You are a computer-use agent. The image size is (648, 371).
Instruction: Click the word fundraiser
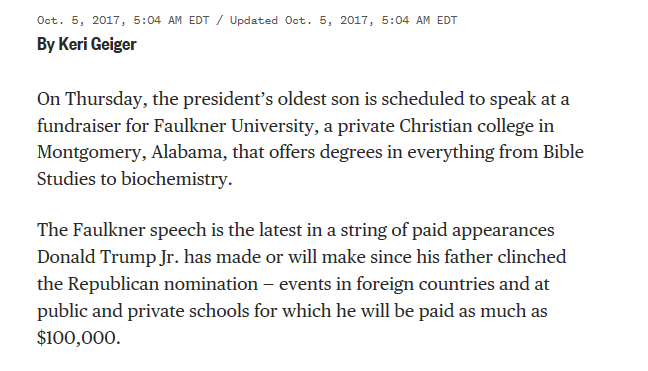(x=79, y=126)
